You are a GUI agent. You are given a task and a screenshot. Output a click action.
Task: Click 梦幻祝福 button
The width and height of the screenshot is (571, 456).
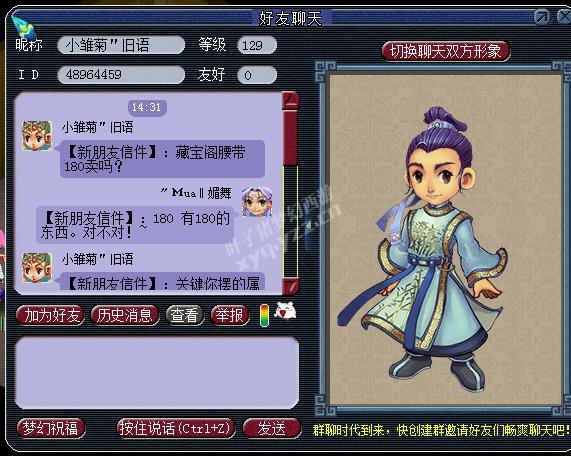pos(51,428)
